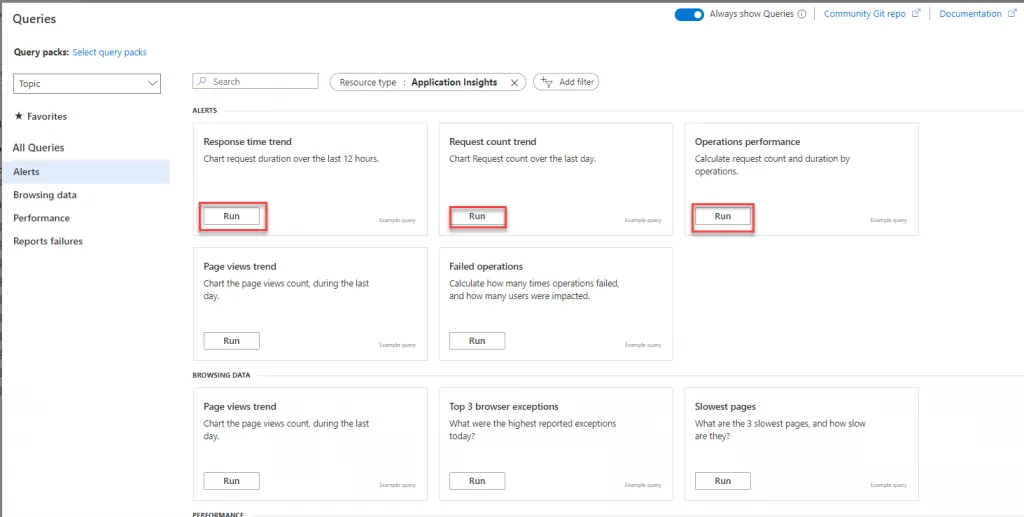Run the Slowest pages query
The image size is (1024, 517).
pyautogui.click(x=723, y=480)
